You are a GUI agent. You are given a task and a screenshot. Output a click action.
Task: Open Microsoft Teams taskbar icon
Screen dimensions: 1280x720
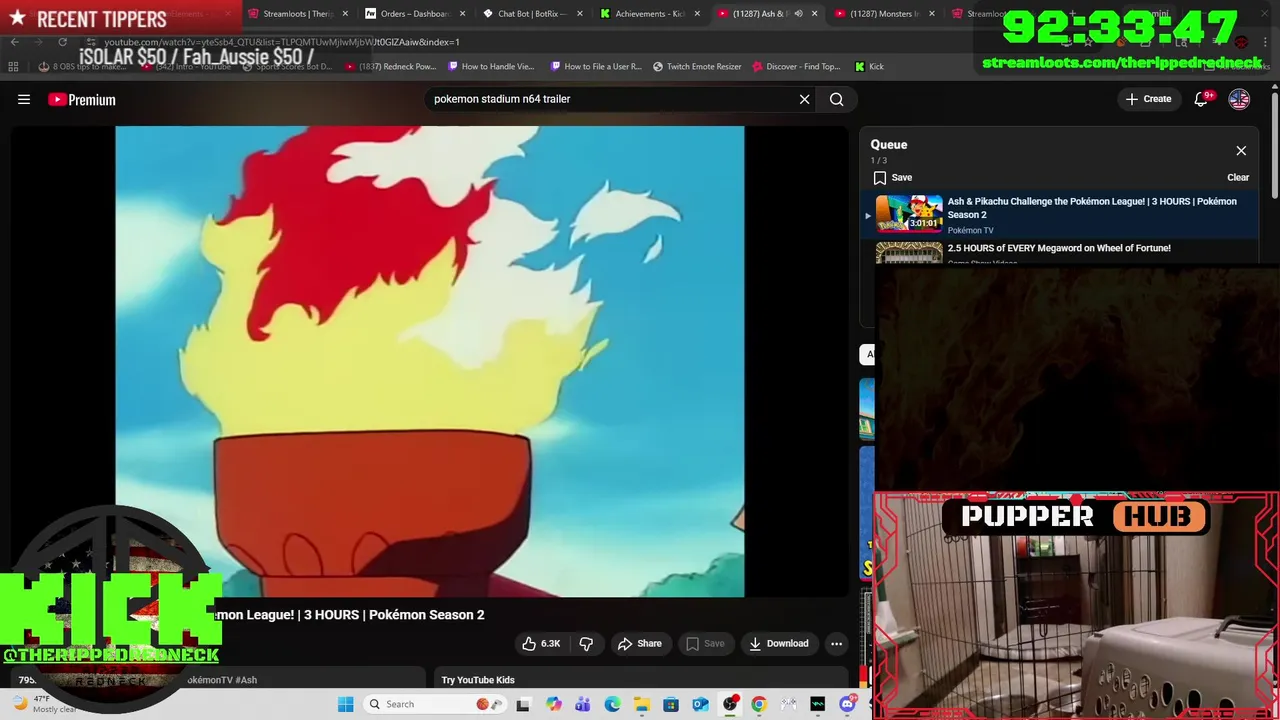[x=583, y=704]
